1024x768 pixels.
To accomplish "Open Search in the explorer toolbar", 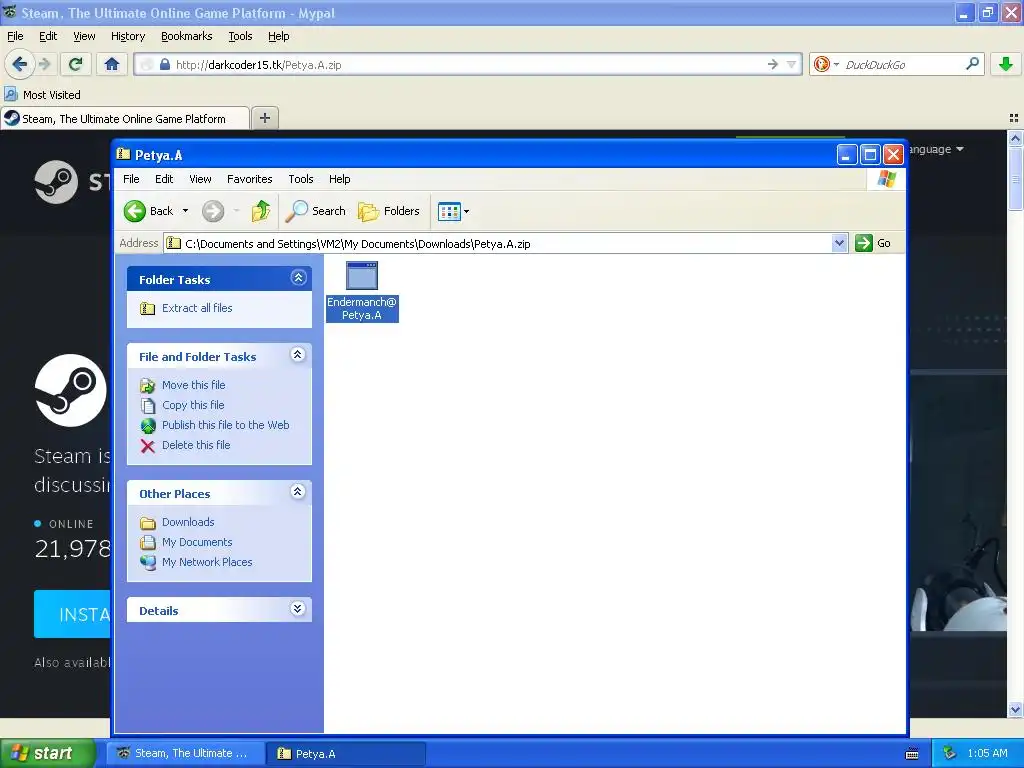I will click(316, 211).
